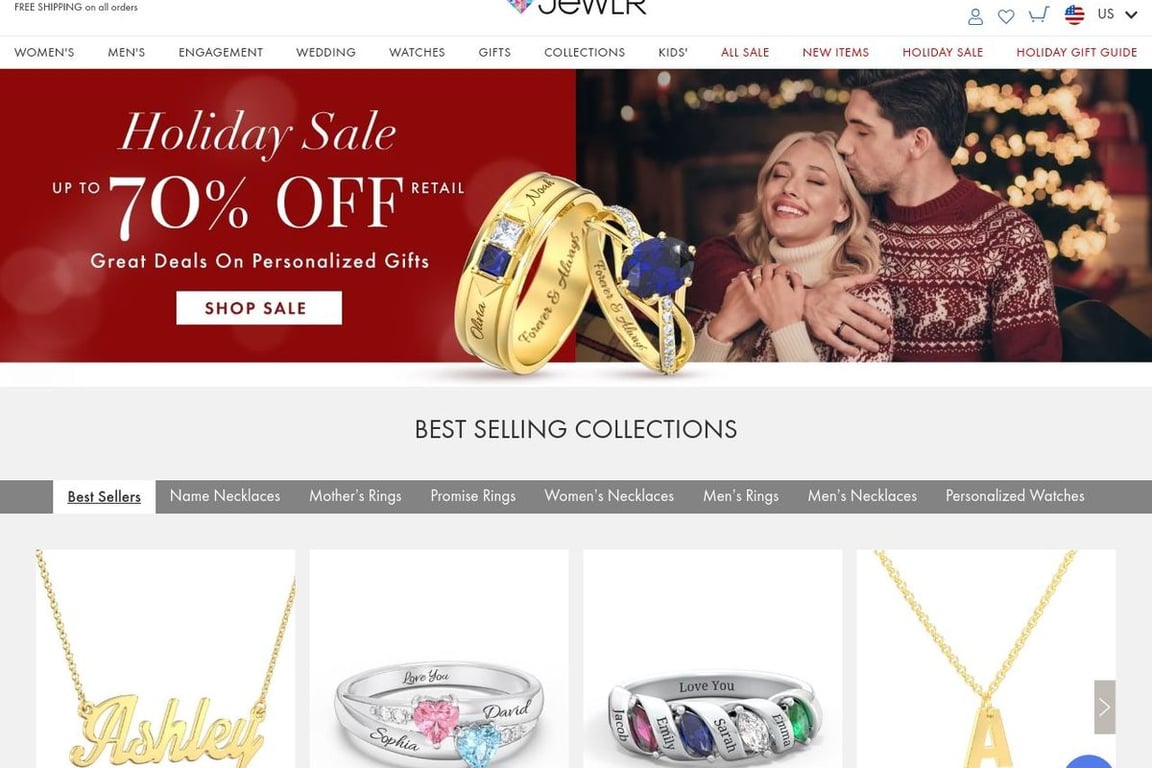Expand the US country dropdown chevron
Image resolution: width=1152 pixels, height=768 pixels.
[x=1131, y=15]
